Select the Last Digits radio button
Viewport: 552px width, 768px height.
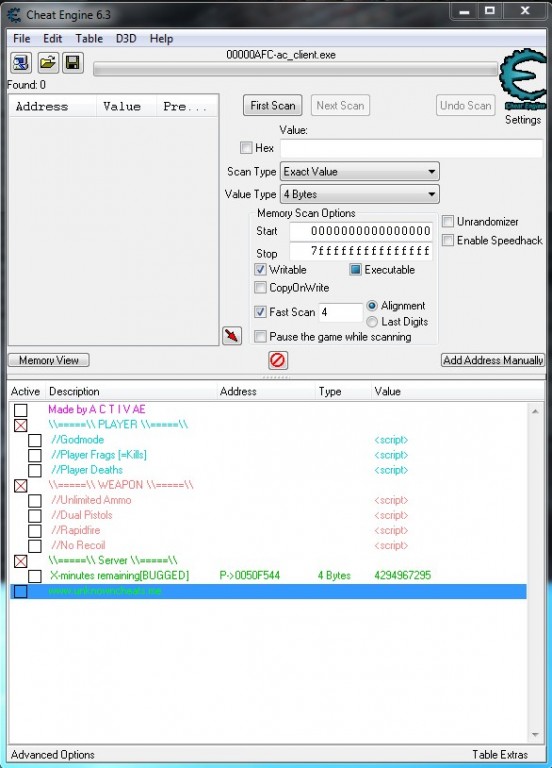(x=372, y=322)
